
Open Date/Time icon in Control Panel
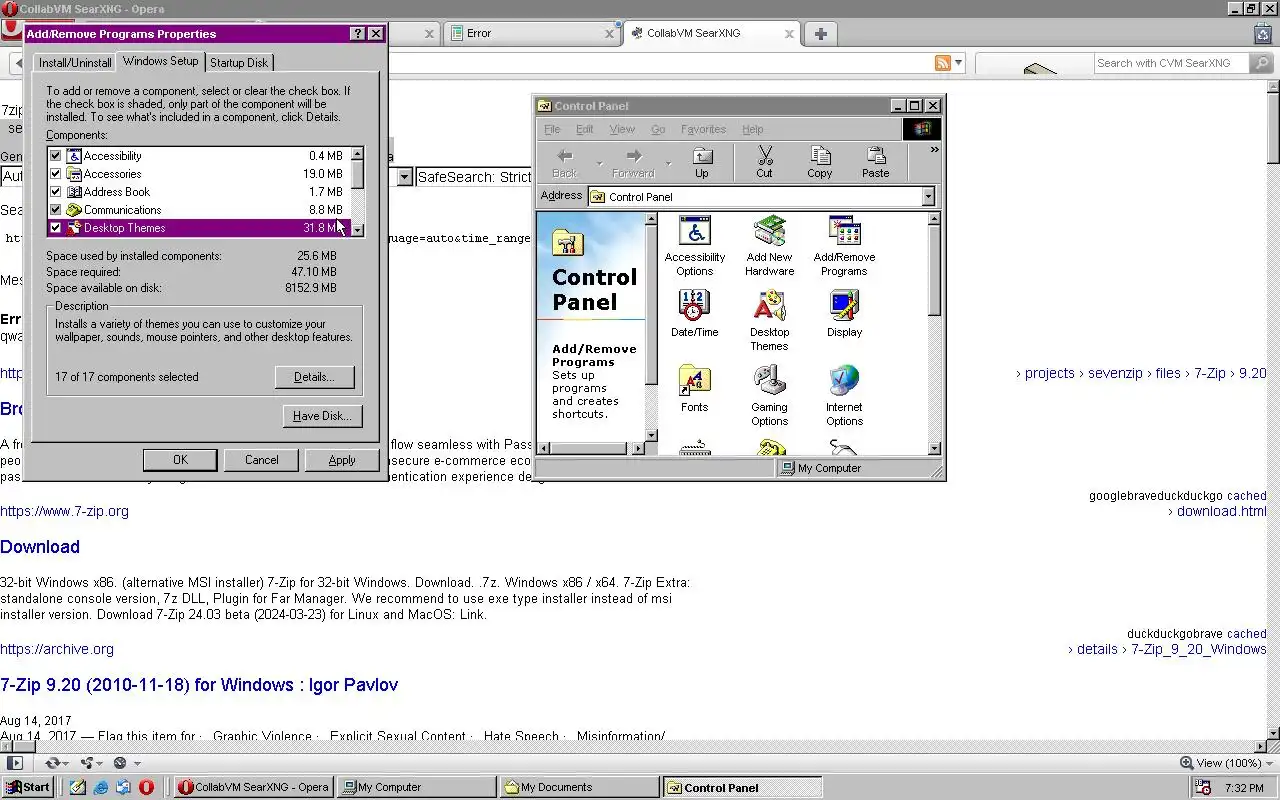[x=694, y=314]
